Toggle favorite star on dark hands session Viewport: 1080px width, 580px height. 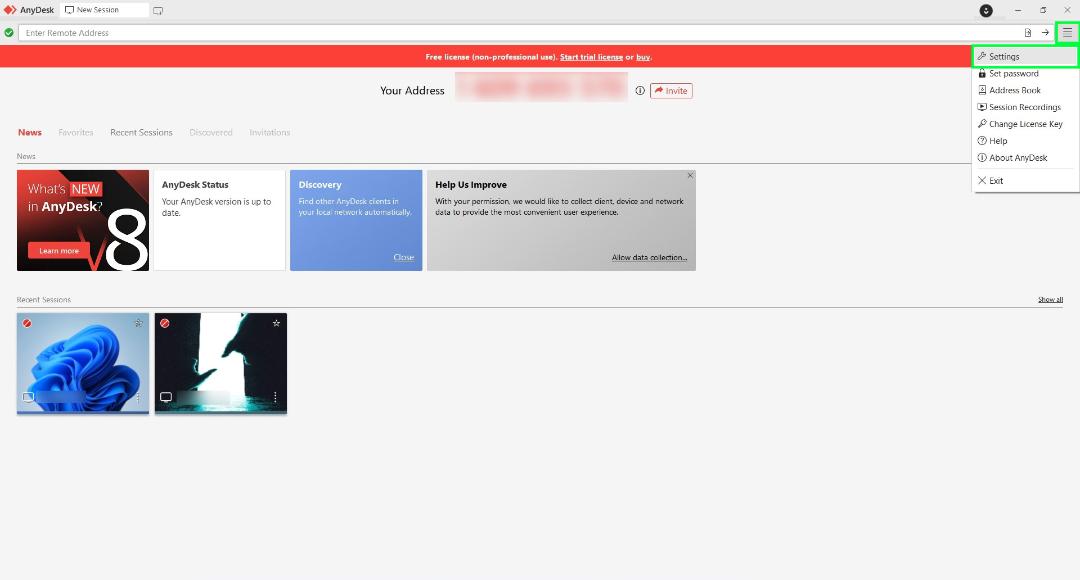point(276,323)
